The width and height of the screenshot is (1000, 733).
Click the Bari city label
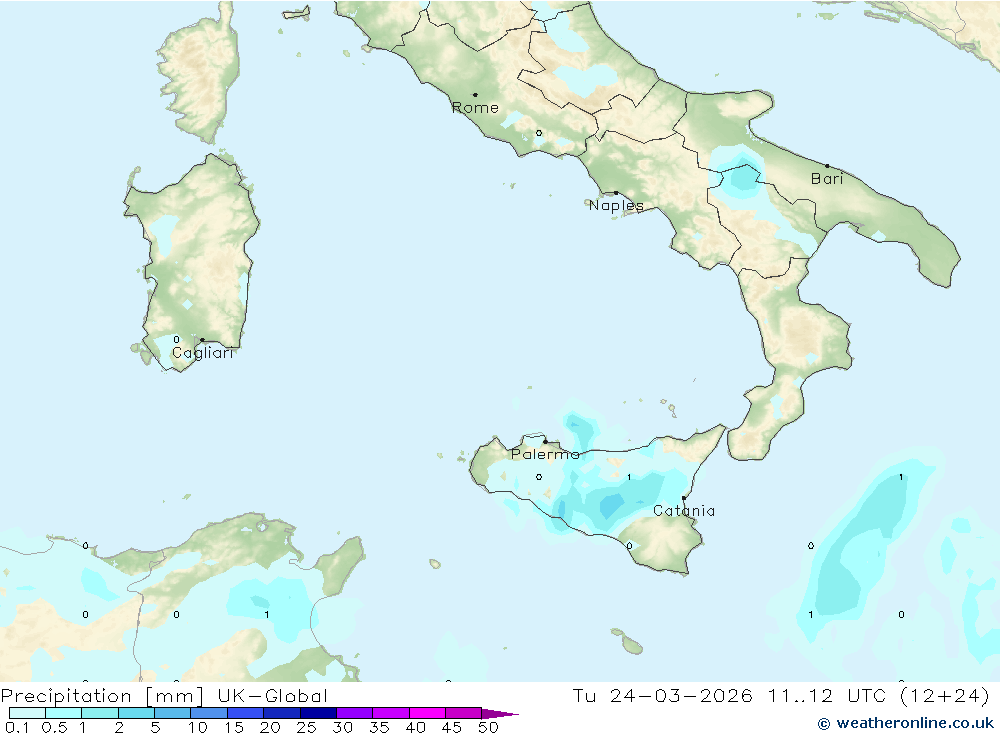pos(827,179)
